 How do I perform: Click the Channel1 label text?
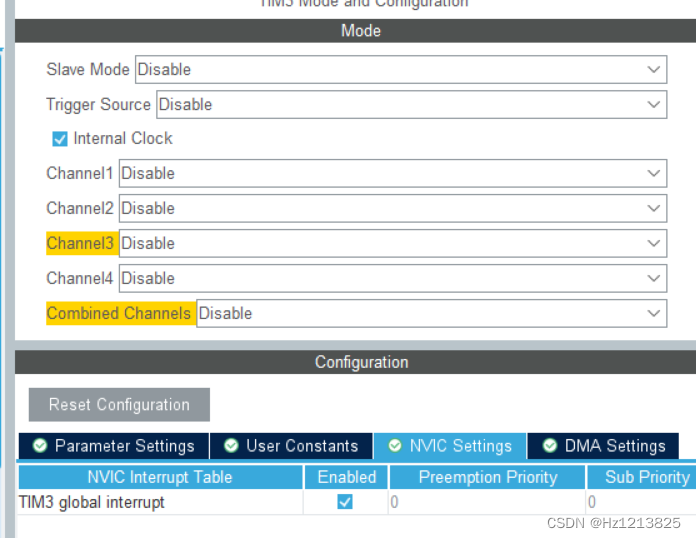click(80, 174)
